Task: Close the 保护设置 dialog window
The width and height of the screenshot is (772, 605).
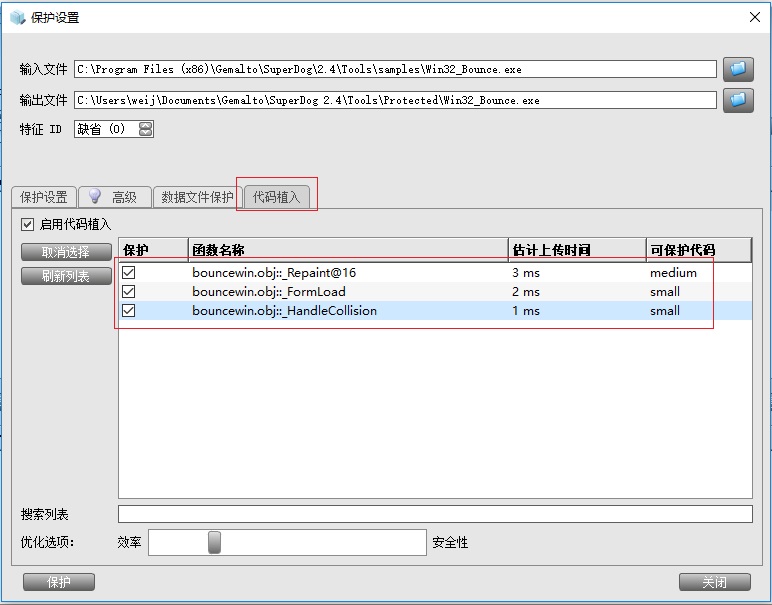Action: 754,17
